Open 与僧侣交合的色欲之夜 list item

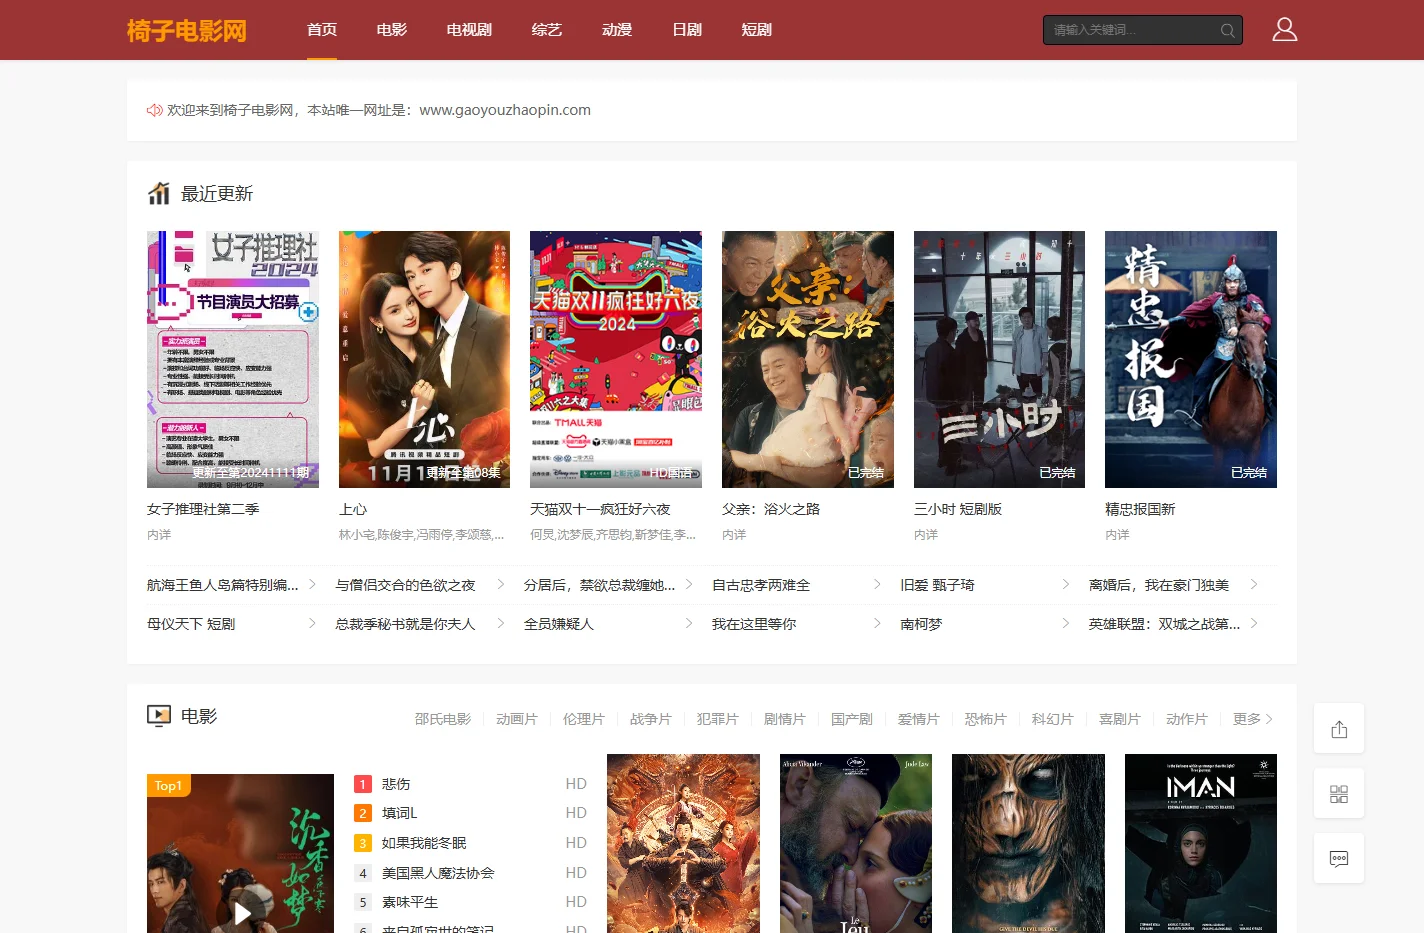[405, 585]
